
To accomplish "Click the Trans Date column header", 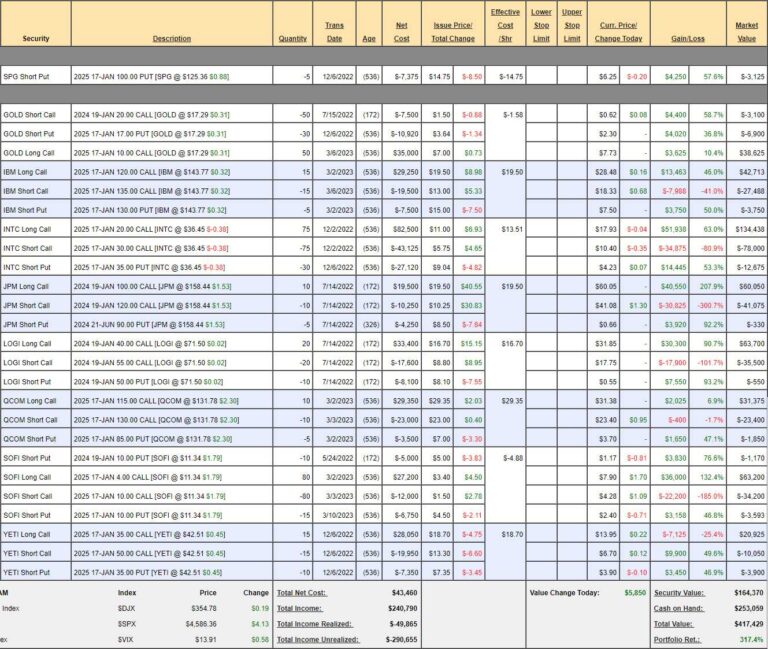I will tap(334, 32).
